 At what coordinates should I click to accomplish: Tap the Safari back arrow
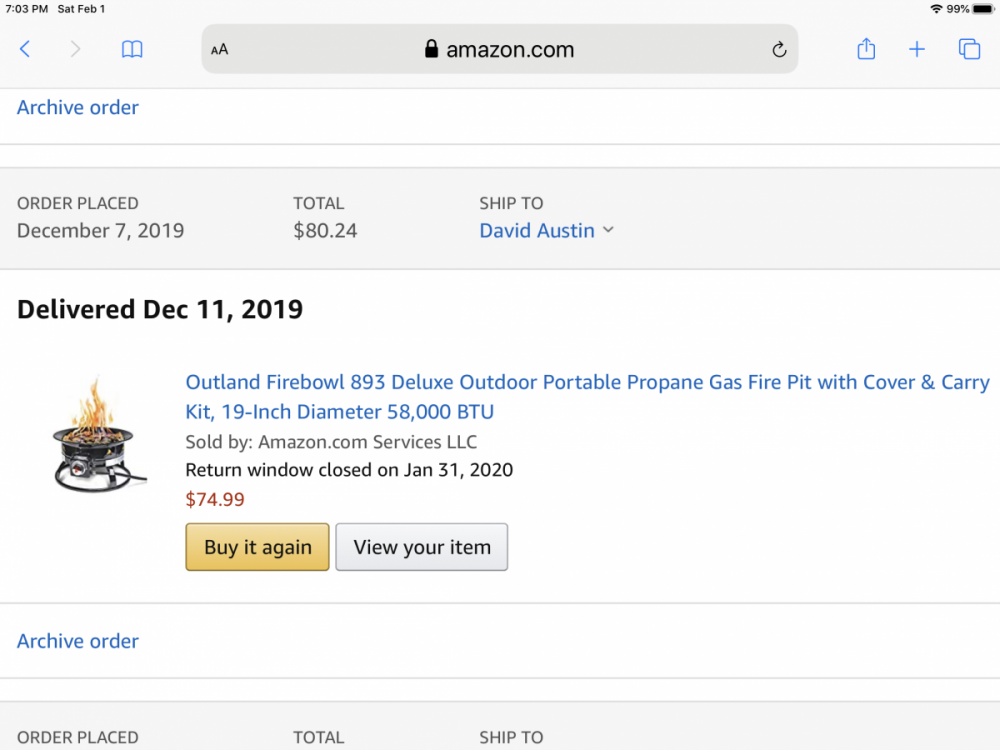(x=25, y=49)
